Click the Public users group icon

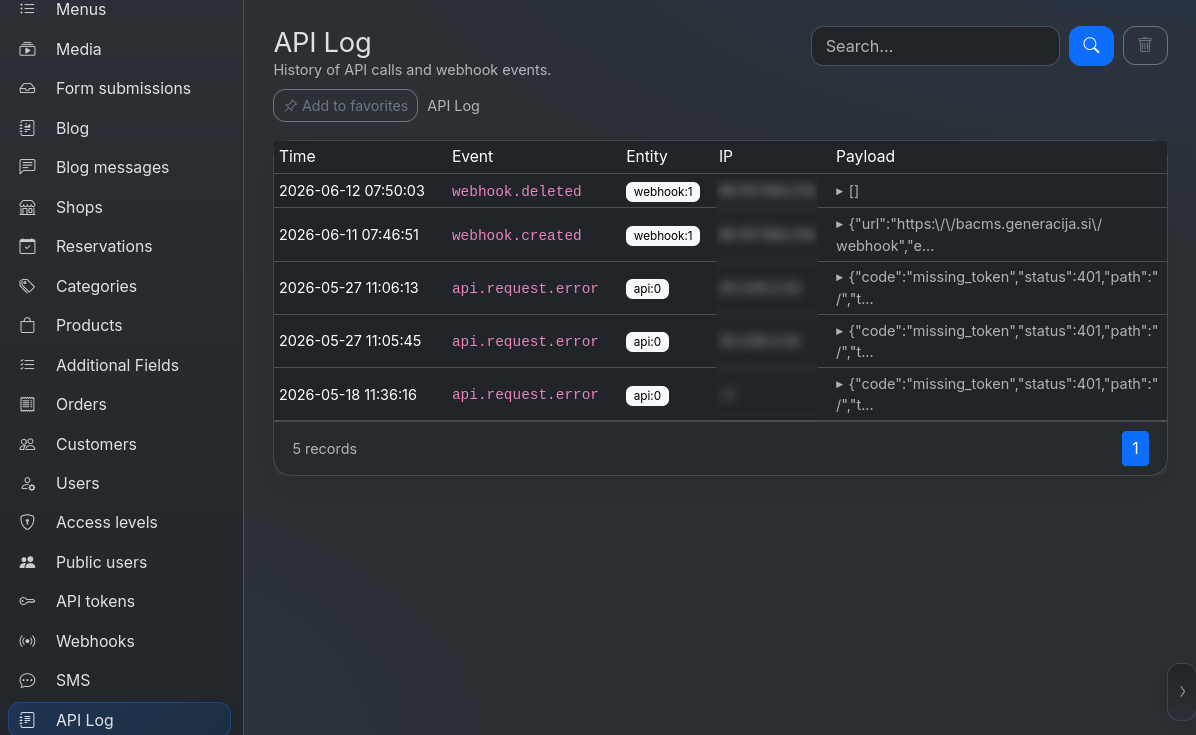tap(27, 562)
